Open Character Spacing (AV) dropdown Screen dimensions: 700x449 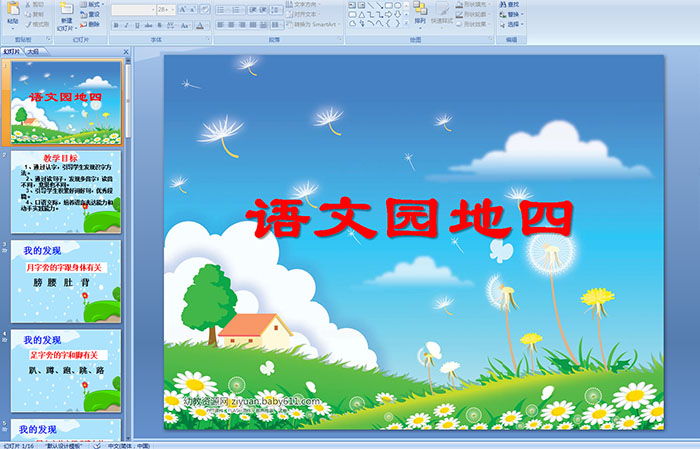(171, 25)
